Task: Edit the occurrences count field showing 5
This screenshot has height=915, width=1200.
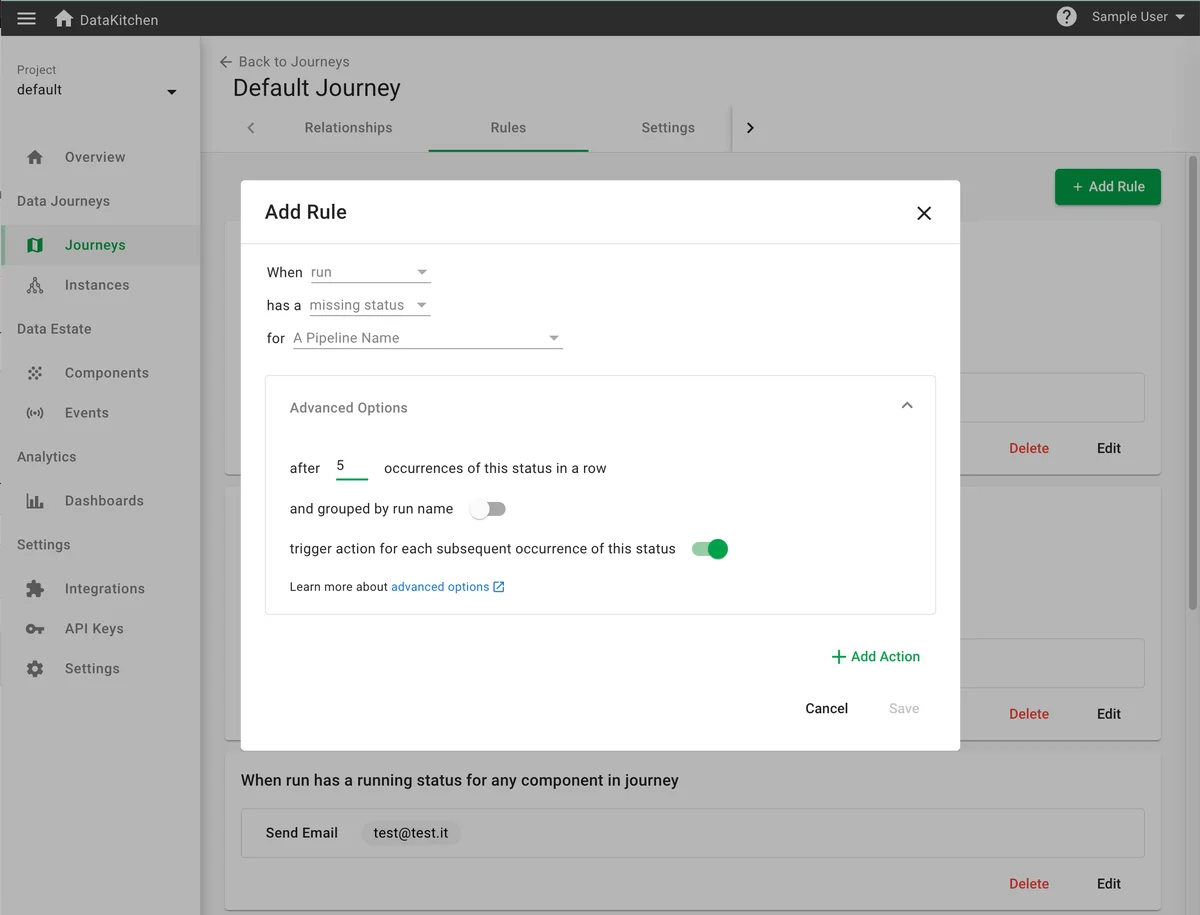Action: (351, 466)
